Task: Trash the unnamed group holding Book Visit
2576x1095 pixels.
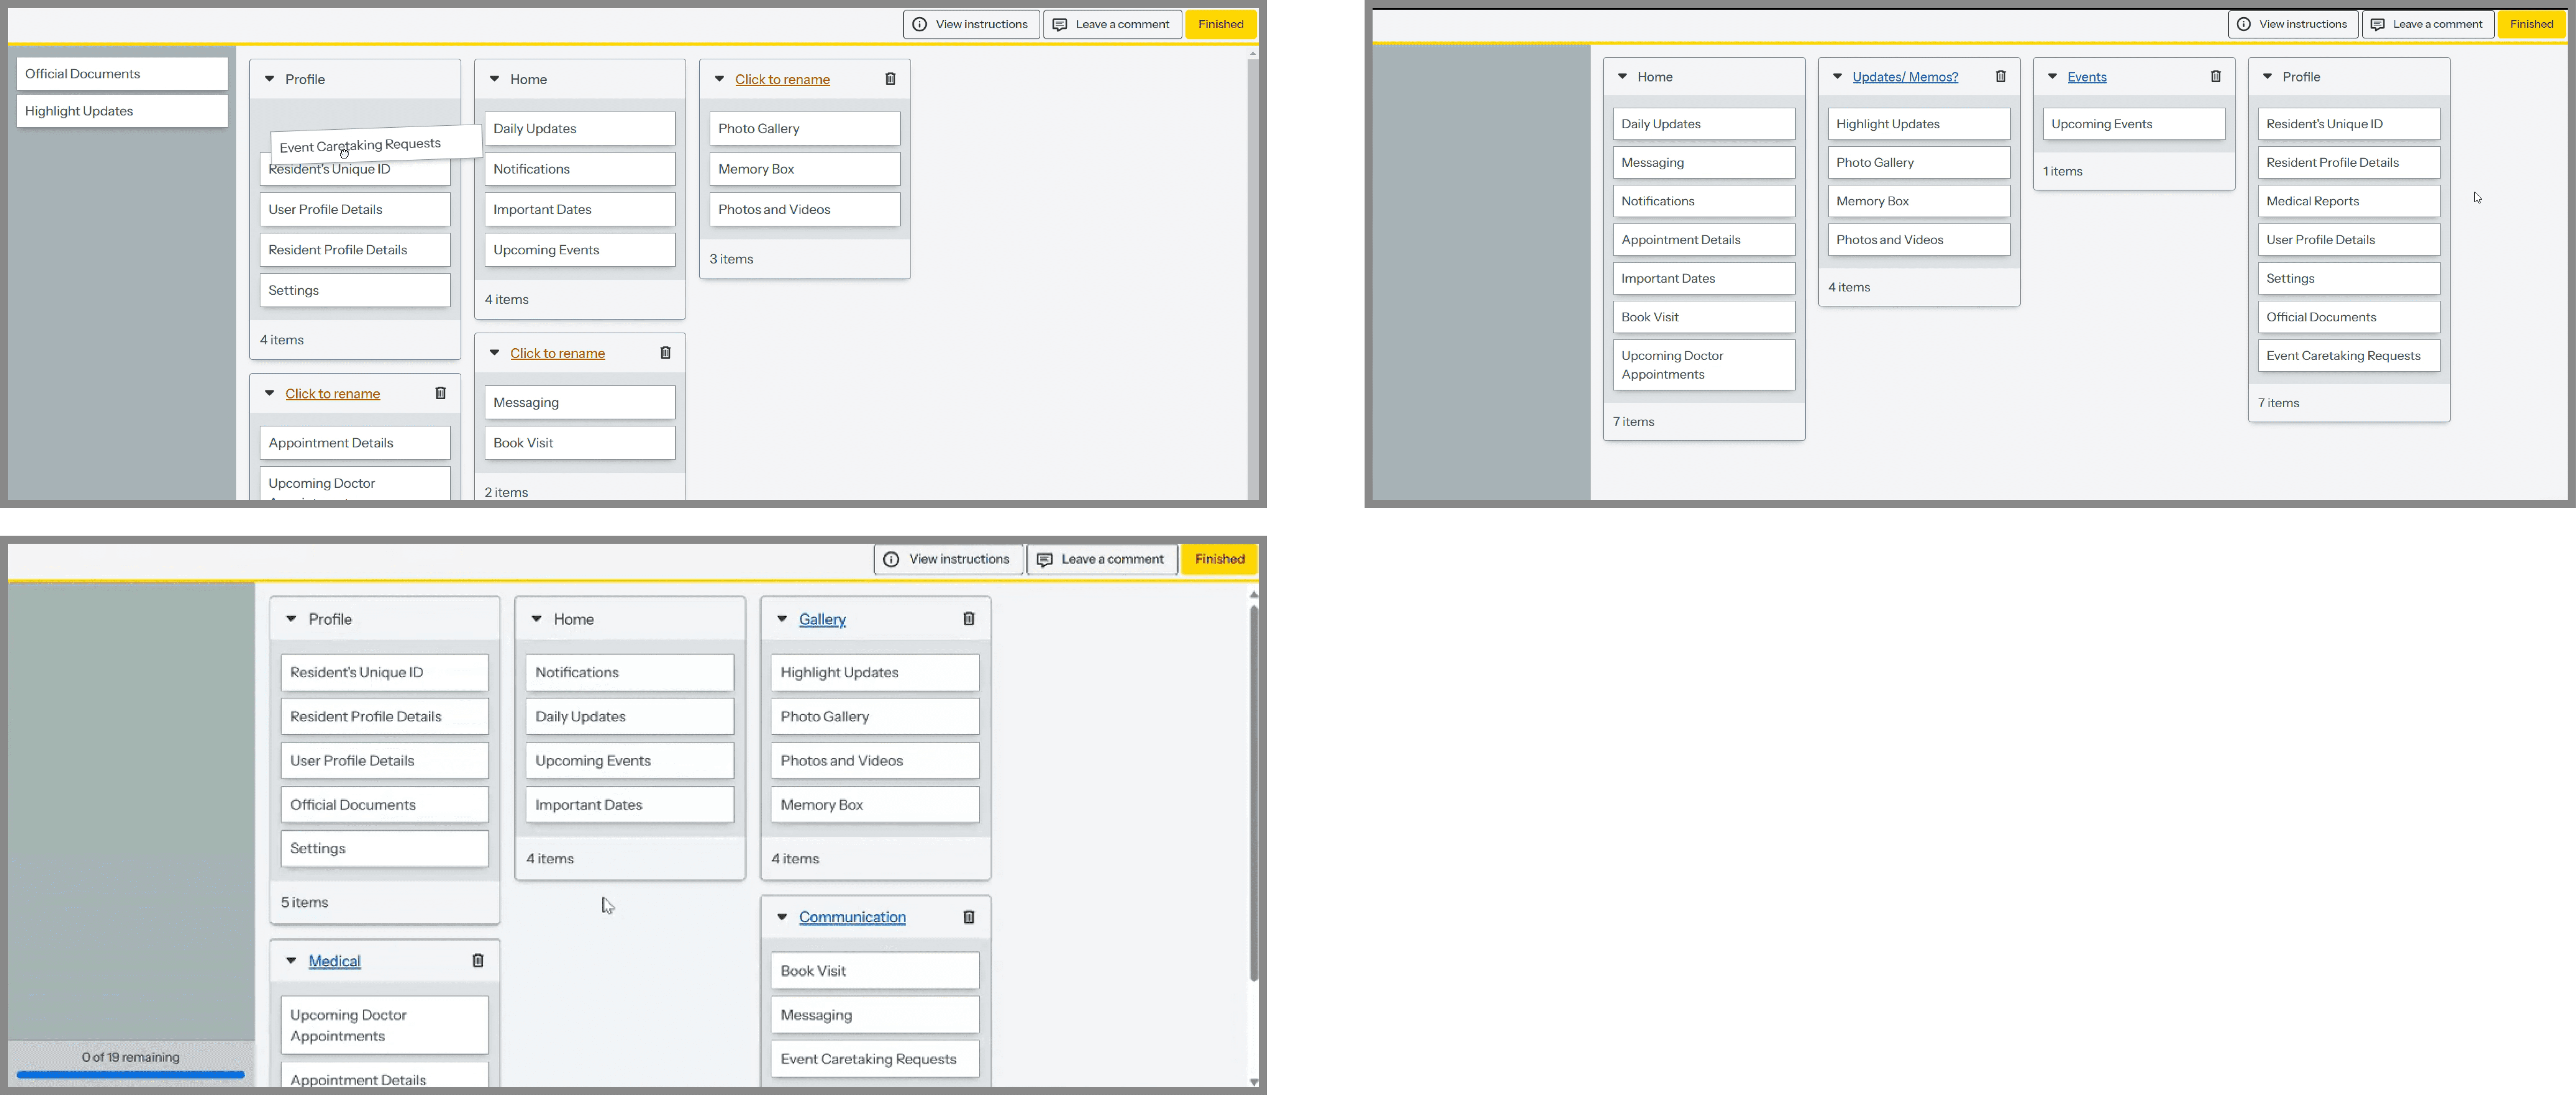Action: click(x=665, y=353)
